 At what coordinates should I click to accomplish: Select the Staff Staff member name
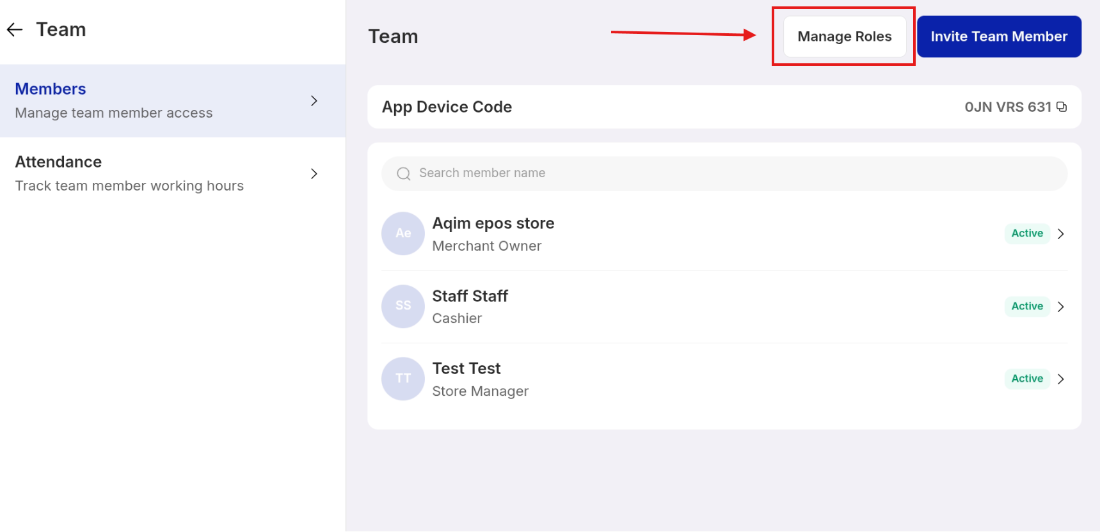(470, 296)
